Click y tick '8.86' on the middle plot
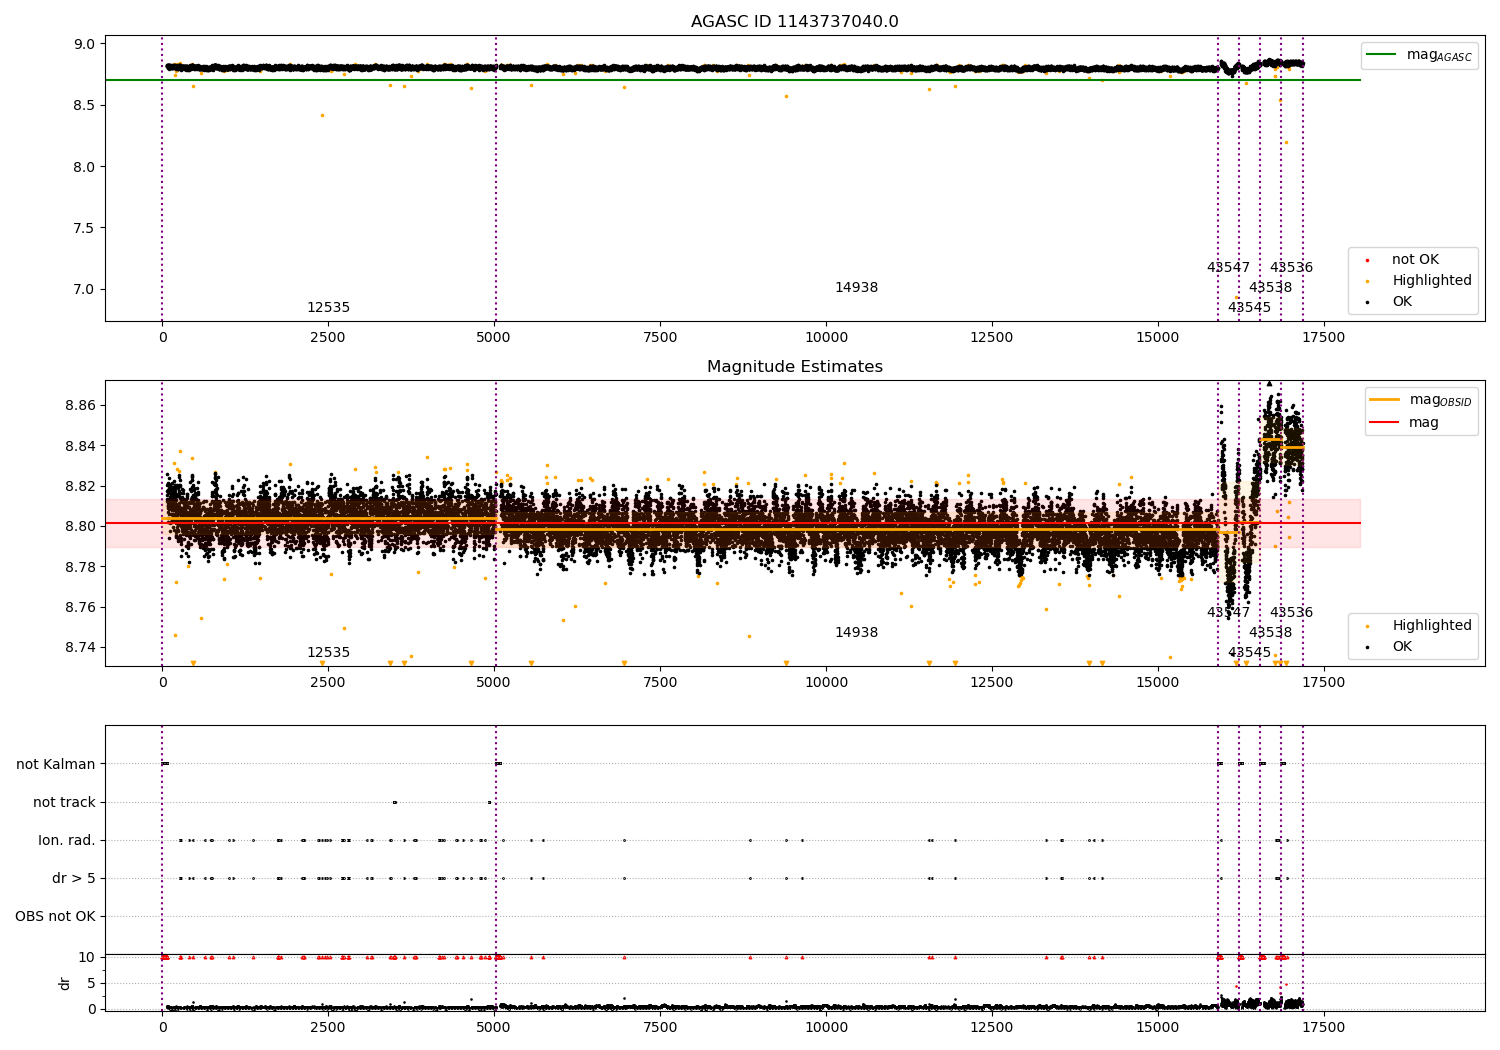The height and width of the screenshot is (1050, 1500). pyautogui.click(x=80, y=406)
